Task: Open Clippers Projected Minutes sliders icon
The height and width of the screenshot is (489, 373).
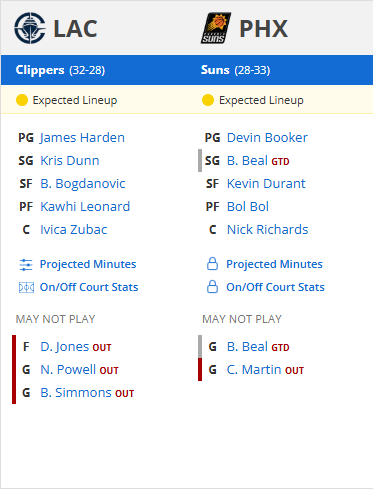Action: click(x=26, y=265)
